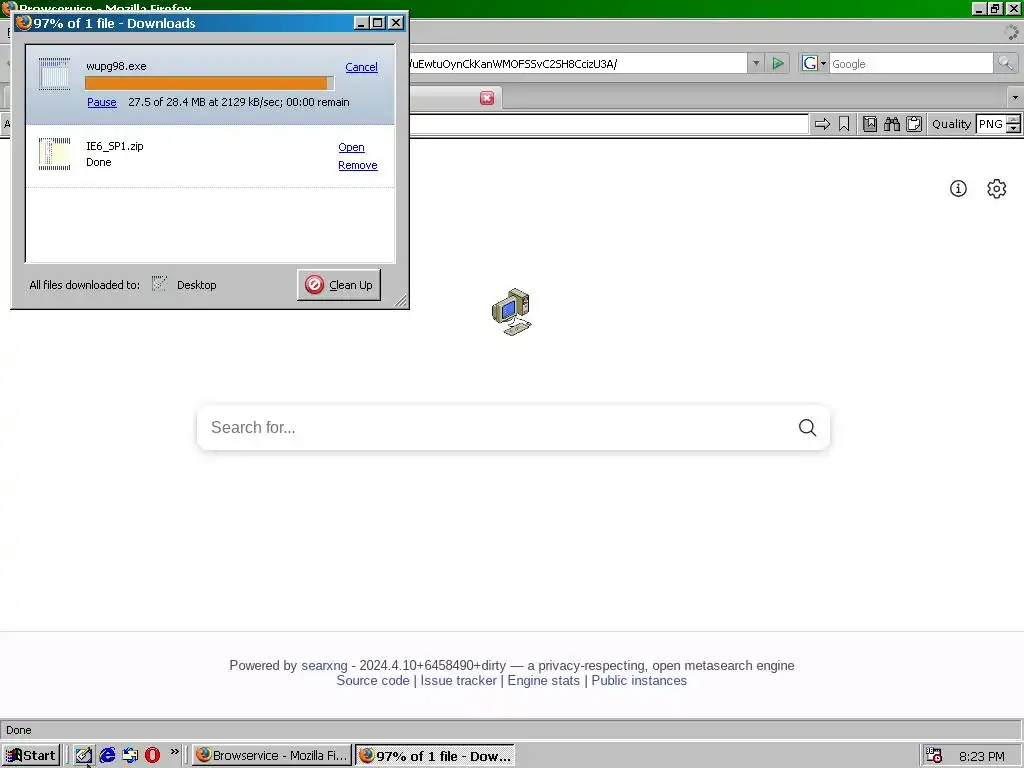
Task: Click the Browservice go arrow icon
Action: [x=822, y=124]
